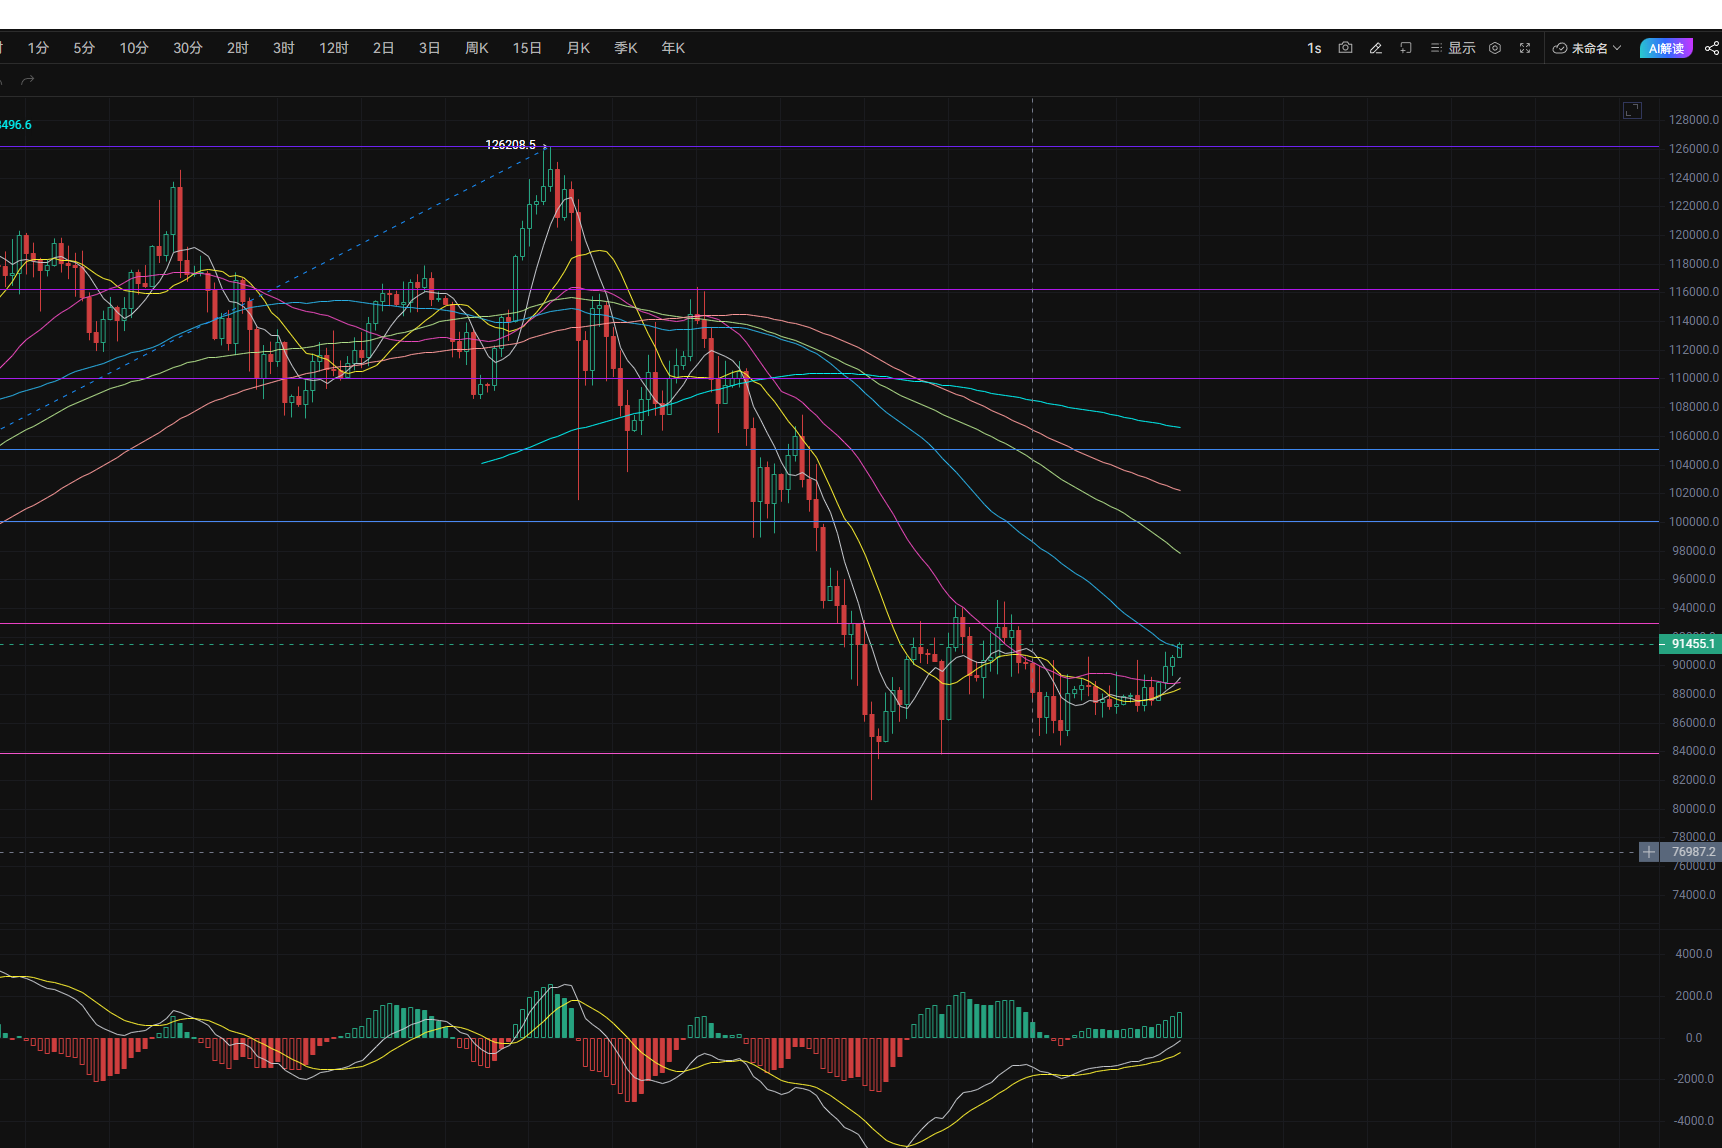Expand the 未命名 layout dropdown

click(1587, 48)
